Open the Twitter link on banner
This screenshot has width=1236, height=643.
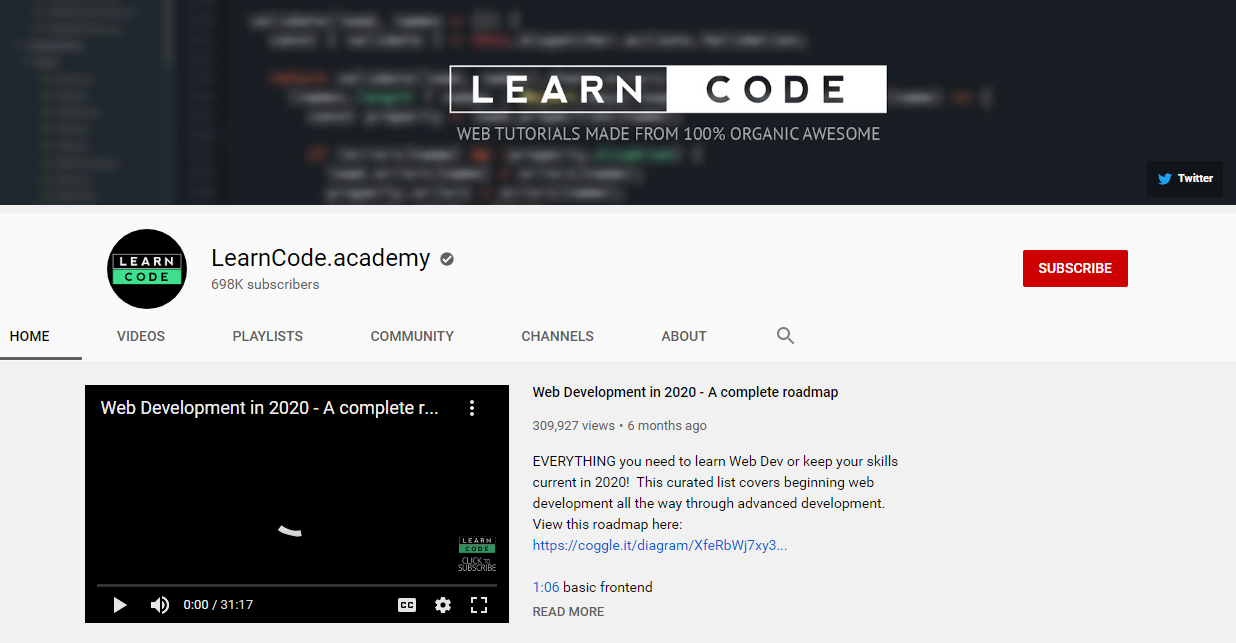[x=1185, y=179]
